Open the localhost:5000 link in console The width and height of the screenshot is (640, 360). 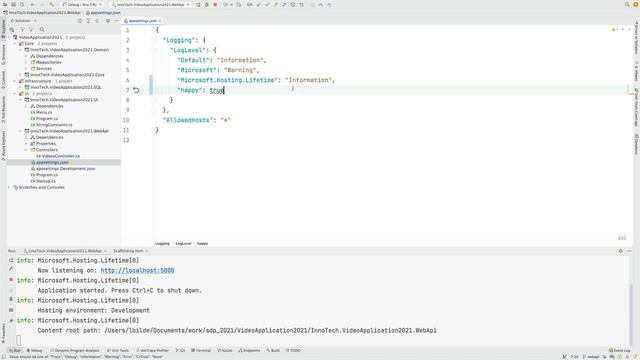click(x=137, y=270)
